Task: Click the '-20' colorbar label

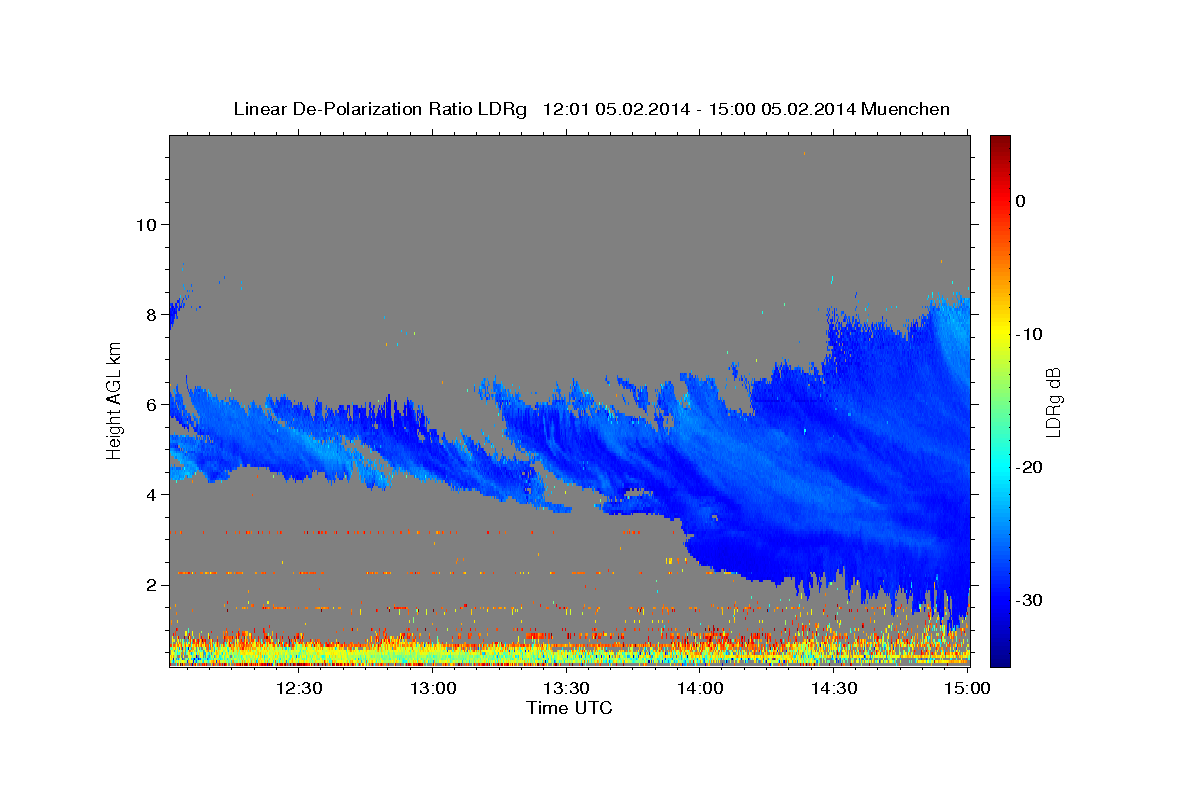Action: pos(1029,467)
